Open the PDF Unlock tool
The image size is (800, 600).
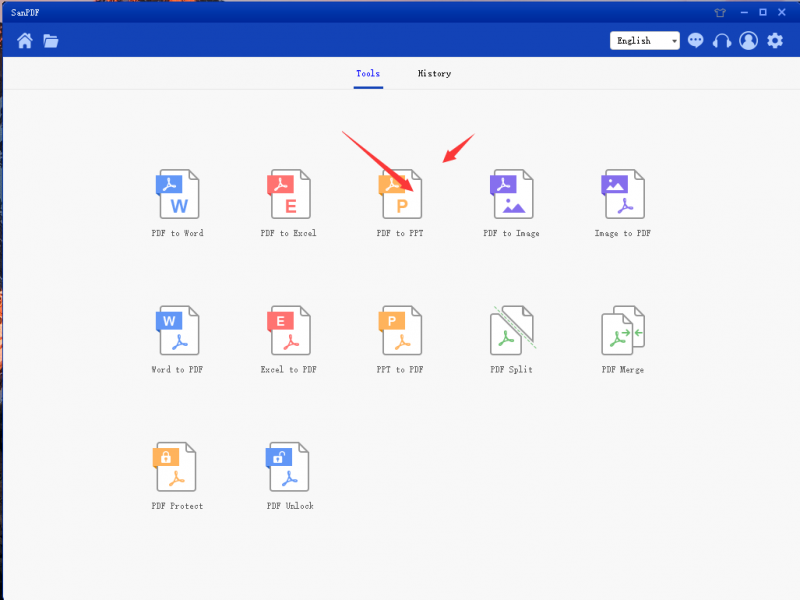[289, 467]
